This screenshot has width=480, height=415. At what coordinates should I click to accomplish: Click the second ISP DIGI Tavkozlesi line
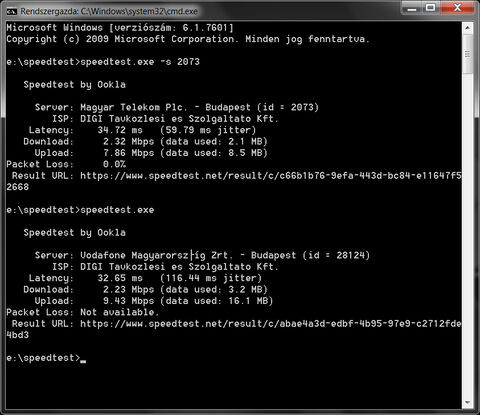coord(165,267)
